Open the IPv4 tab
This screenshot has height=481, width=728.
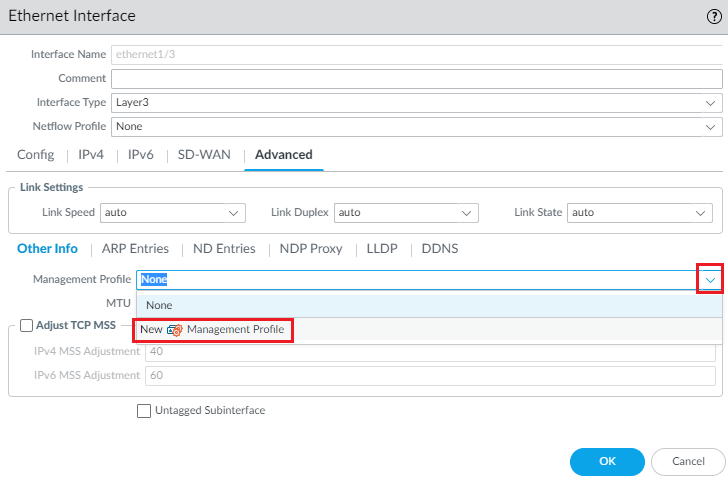[x=90, y=155]
